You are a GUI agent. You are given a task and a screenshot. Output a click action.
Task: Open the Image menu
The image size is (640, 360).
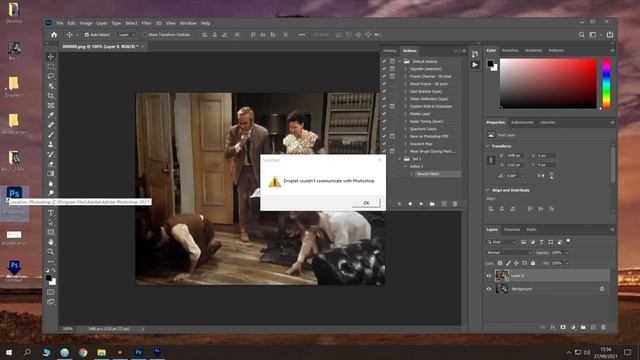coord(86,23)
